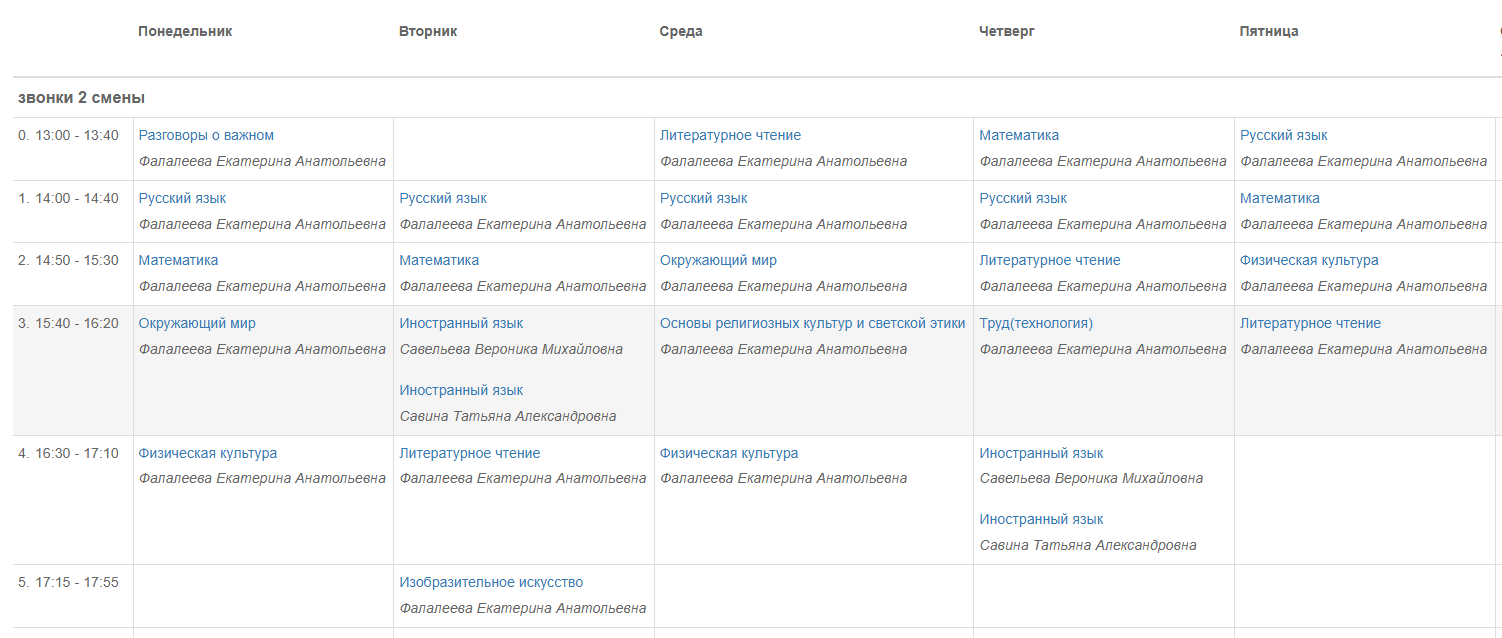This screenshot has height=638, width=1502.
Task: Open Tuesday's Иностранный язык with Савельева
Action: coord(461,323)
